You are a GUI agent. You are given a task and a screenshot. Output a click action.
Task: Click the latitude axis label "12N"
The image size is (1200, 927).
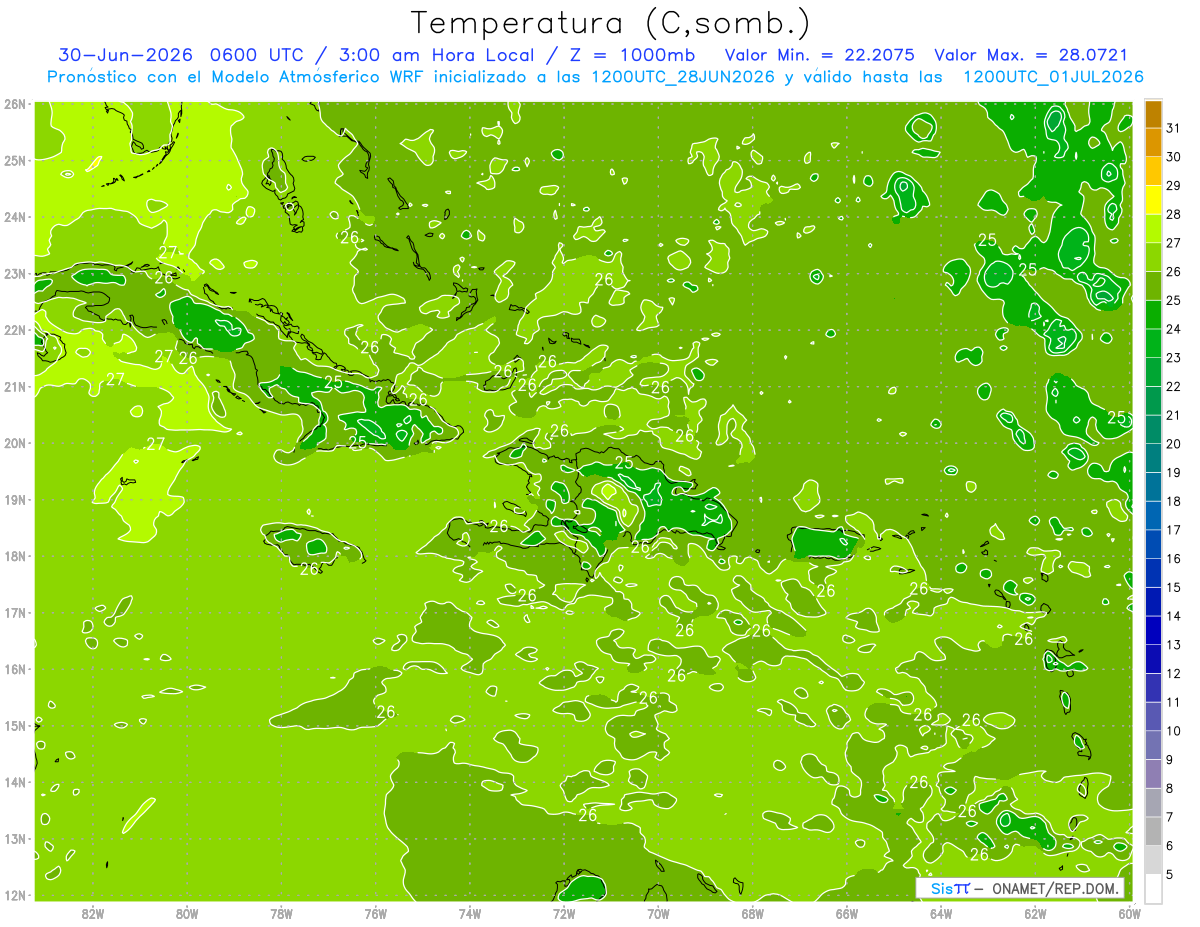(x=15, y=895)
